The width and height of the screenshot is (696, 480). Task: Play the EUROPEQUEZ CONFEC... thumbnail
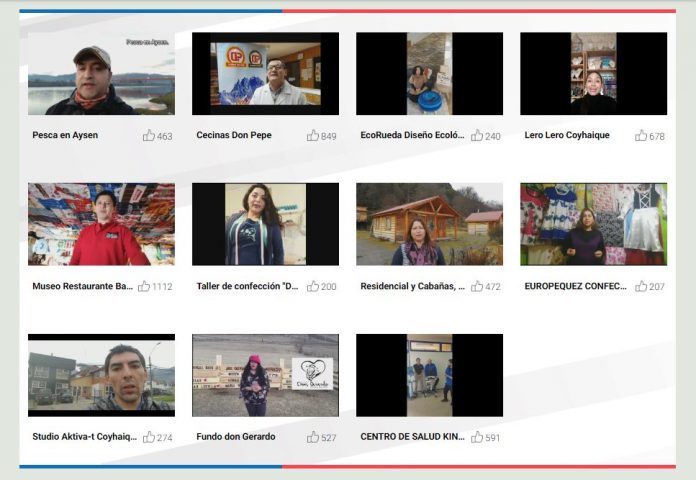[593, 224]
